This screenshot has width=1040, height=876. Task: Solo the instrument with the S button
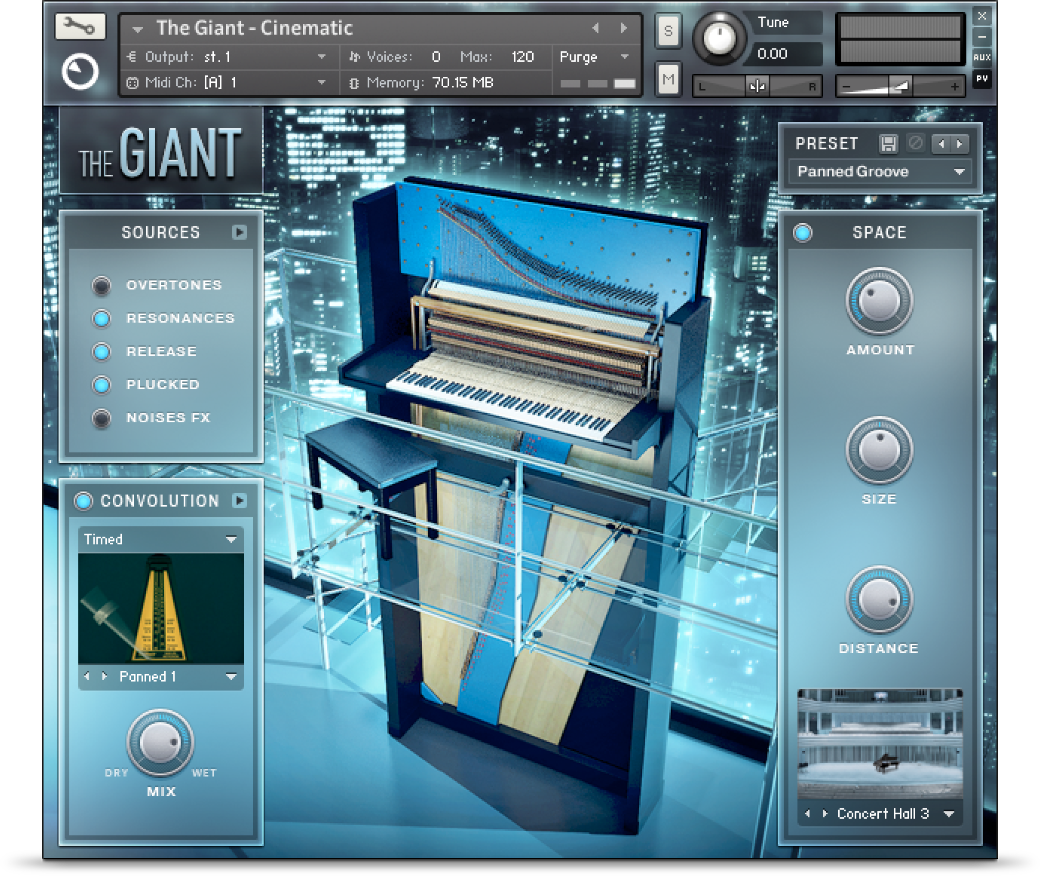(x=668, y=31)
